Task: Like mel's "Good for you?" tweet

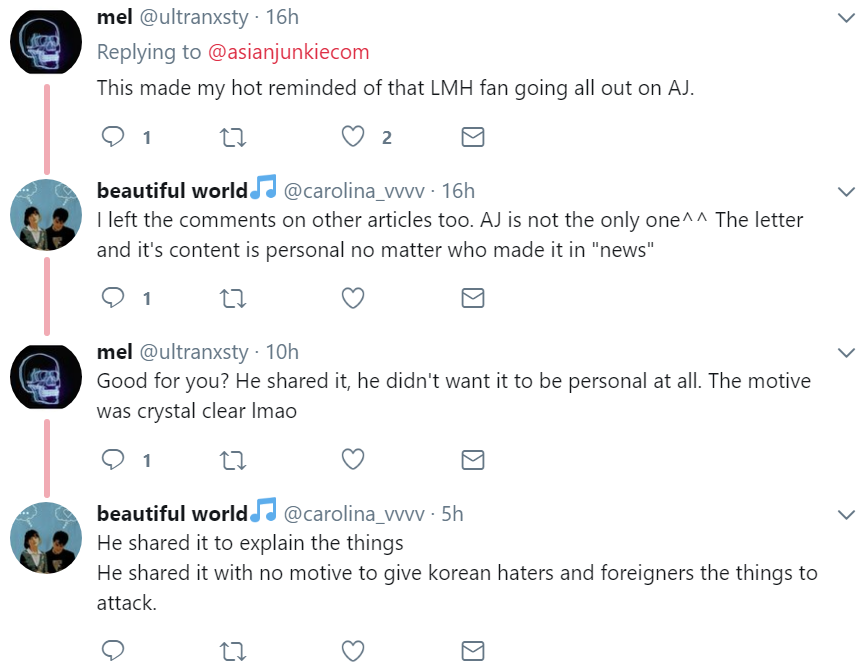Action: [353, 459]
